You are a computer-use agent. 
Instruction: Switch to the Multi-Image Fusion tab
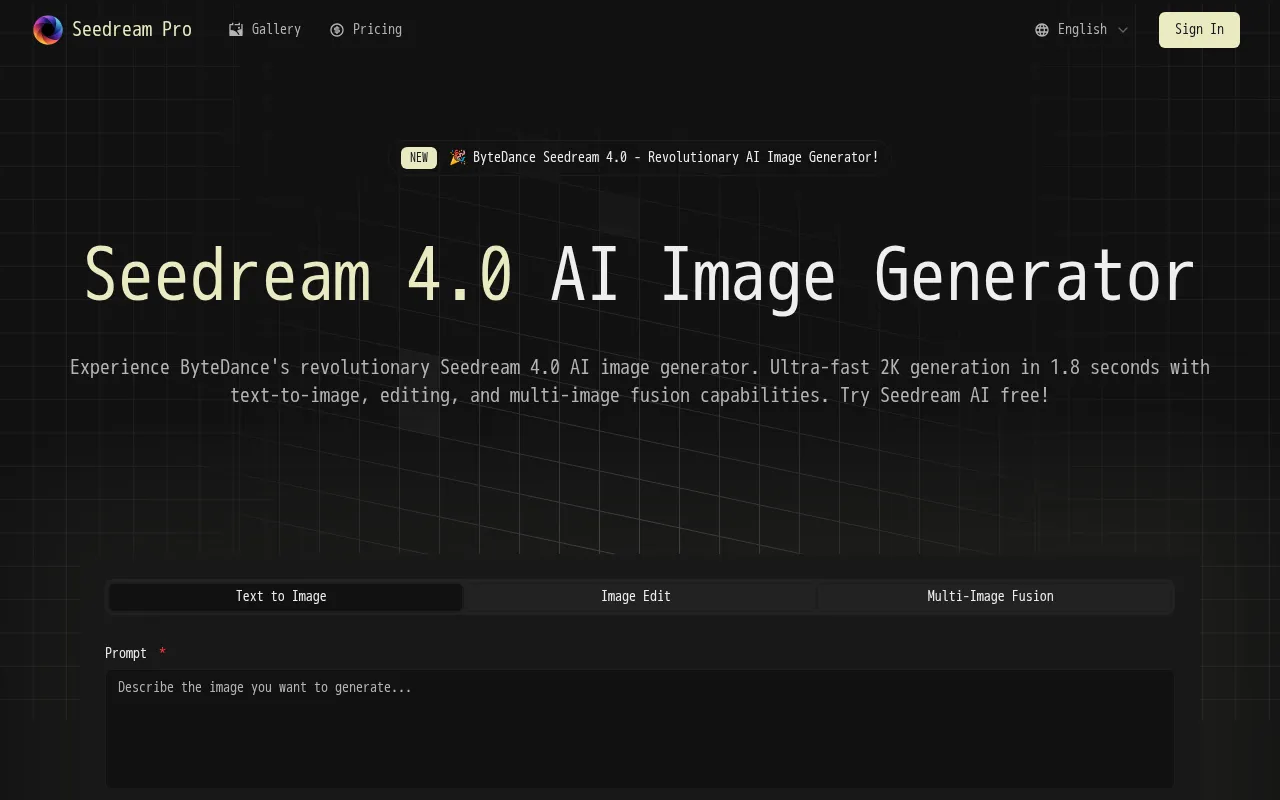coord(990,597)
